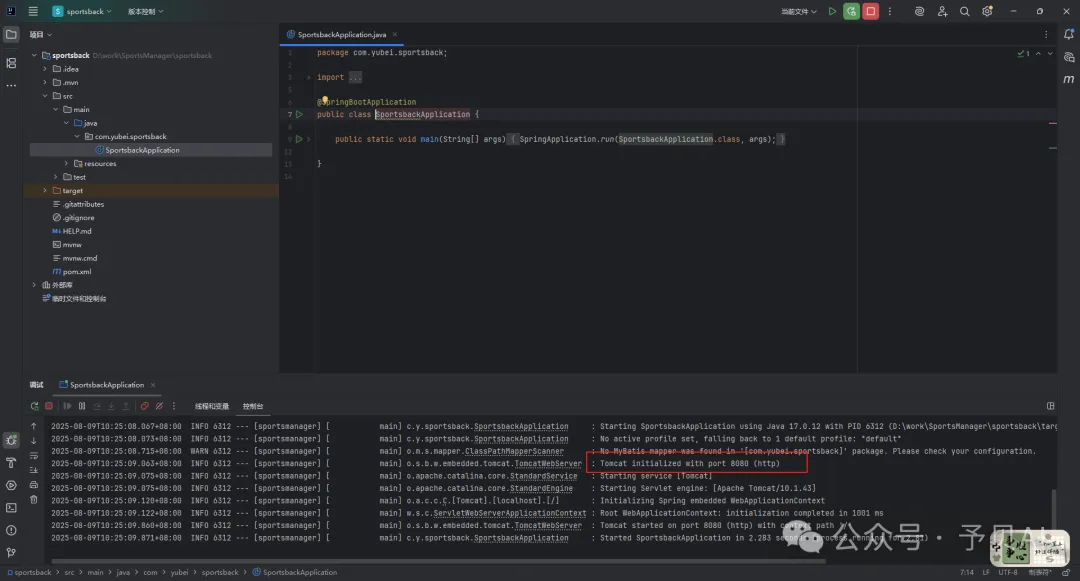The width and height of the screenshot is (1080, 581).
Task: Open the Debug tool window icon
Action: (11, 440)
